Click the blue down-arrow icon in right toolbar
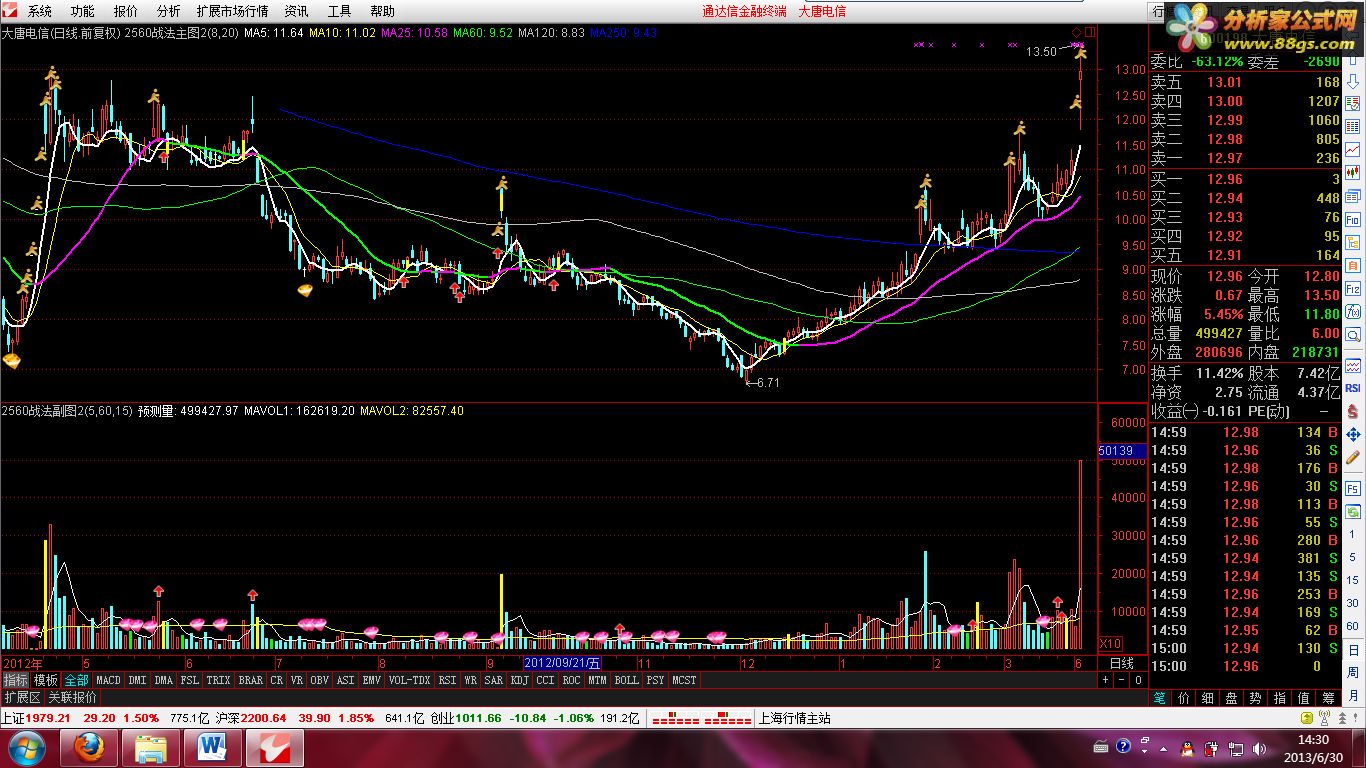The width and height of the screenshot is (1366, 768). click(1353, 81)
